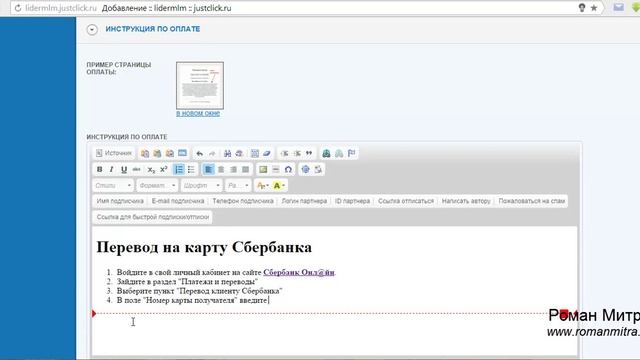The width and height of the screenshot is (640, 360).
Task: Right-align the text
Action: tap(233, 169)
